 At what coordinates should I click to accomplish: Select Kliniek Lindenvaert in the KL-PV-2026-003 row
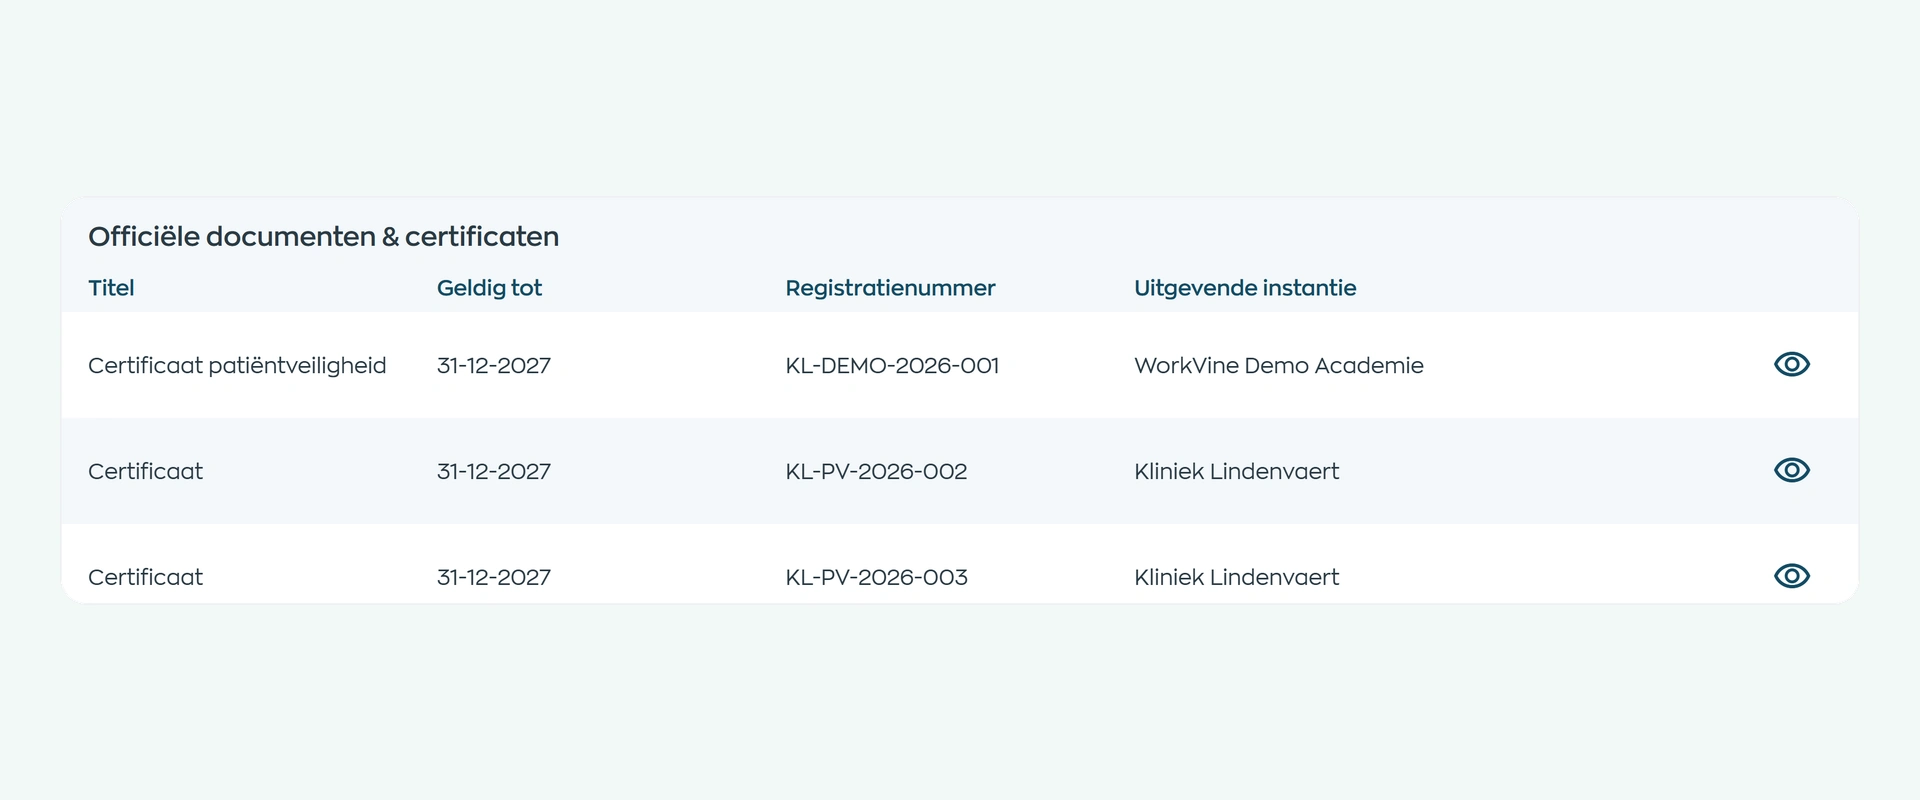click(1236, 578)
